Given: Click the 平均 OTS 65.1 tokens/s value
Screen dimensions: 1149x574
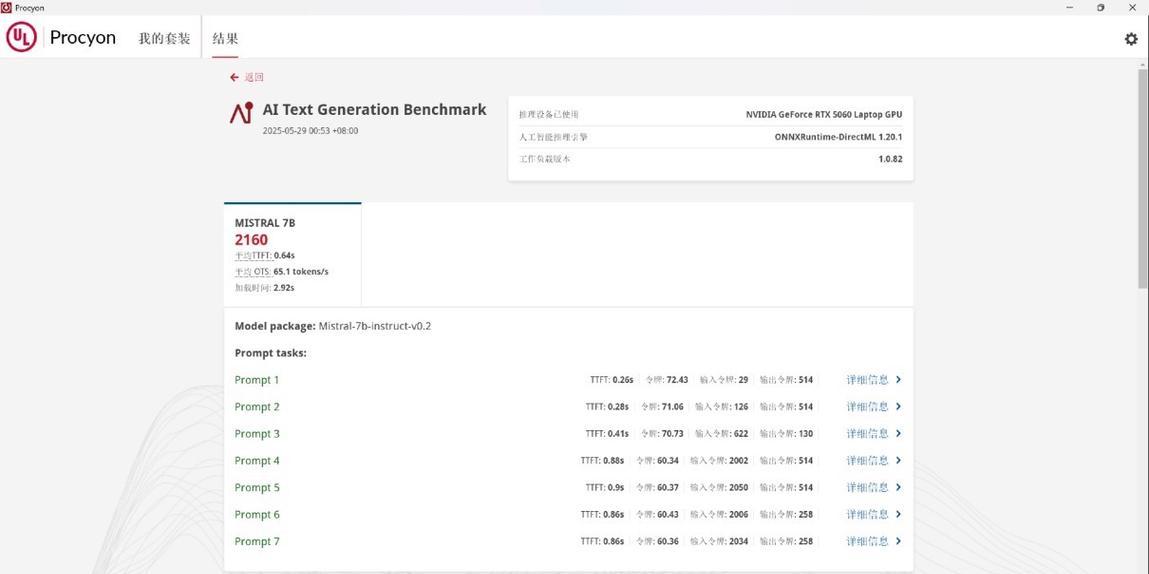Looking at the screenshot, I should [x=300, y=271].
